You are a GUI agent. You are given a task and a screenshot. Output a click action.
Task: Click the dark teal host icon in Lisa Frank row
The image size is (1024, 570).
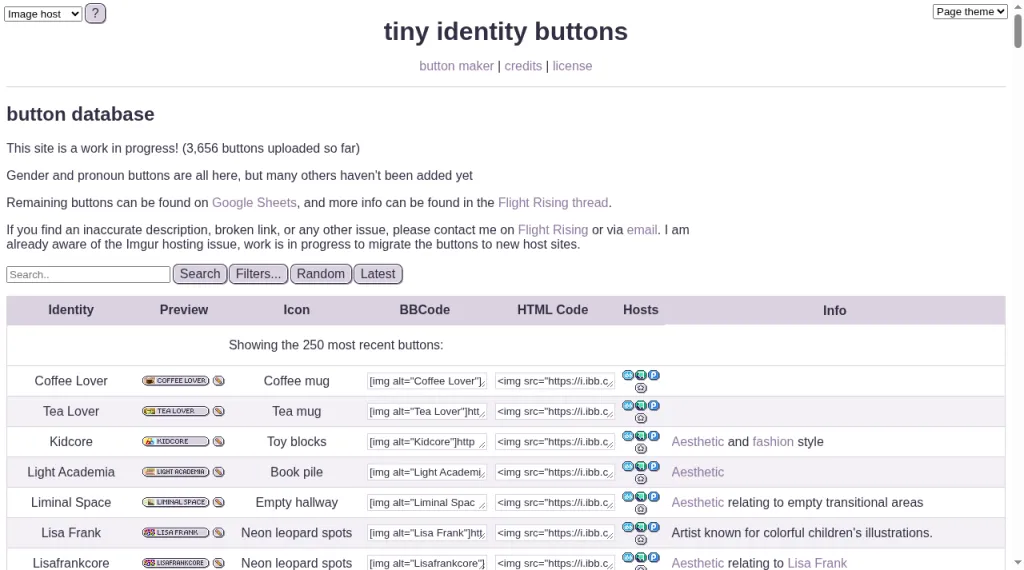click(x=641, y=527)
